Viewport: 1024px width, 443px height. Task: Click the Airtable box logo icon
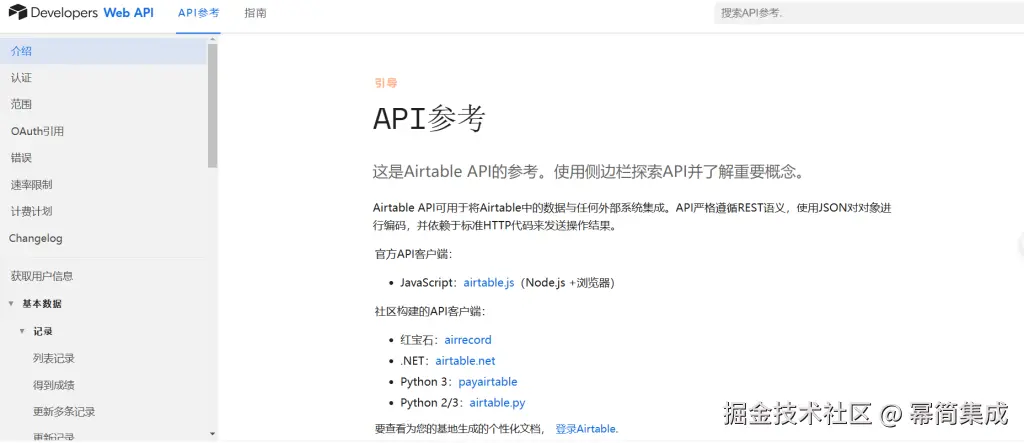point(18,12)
